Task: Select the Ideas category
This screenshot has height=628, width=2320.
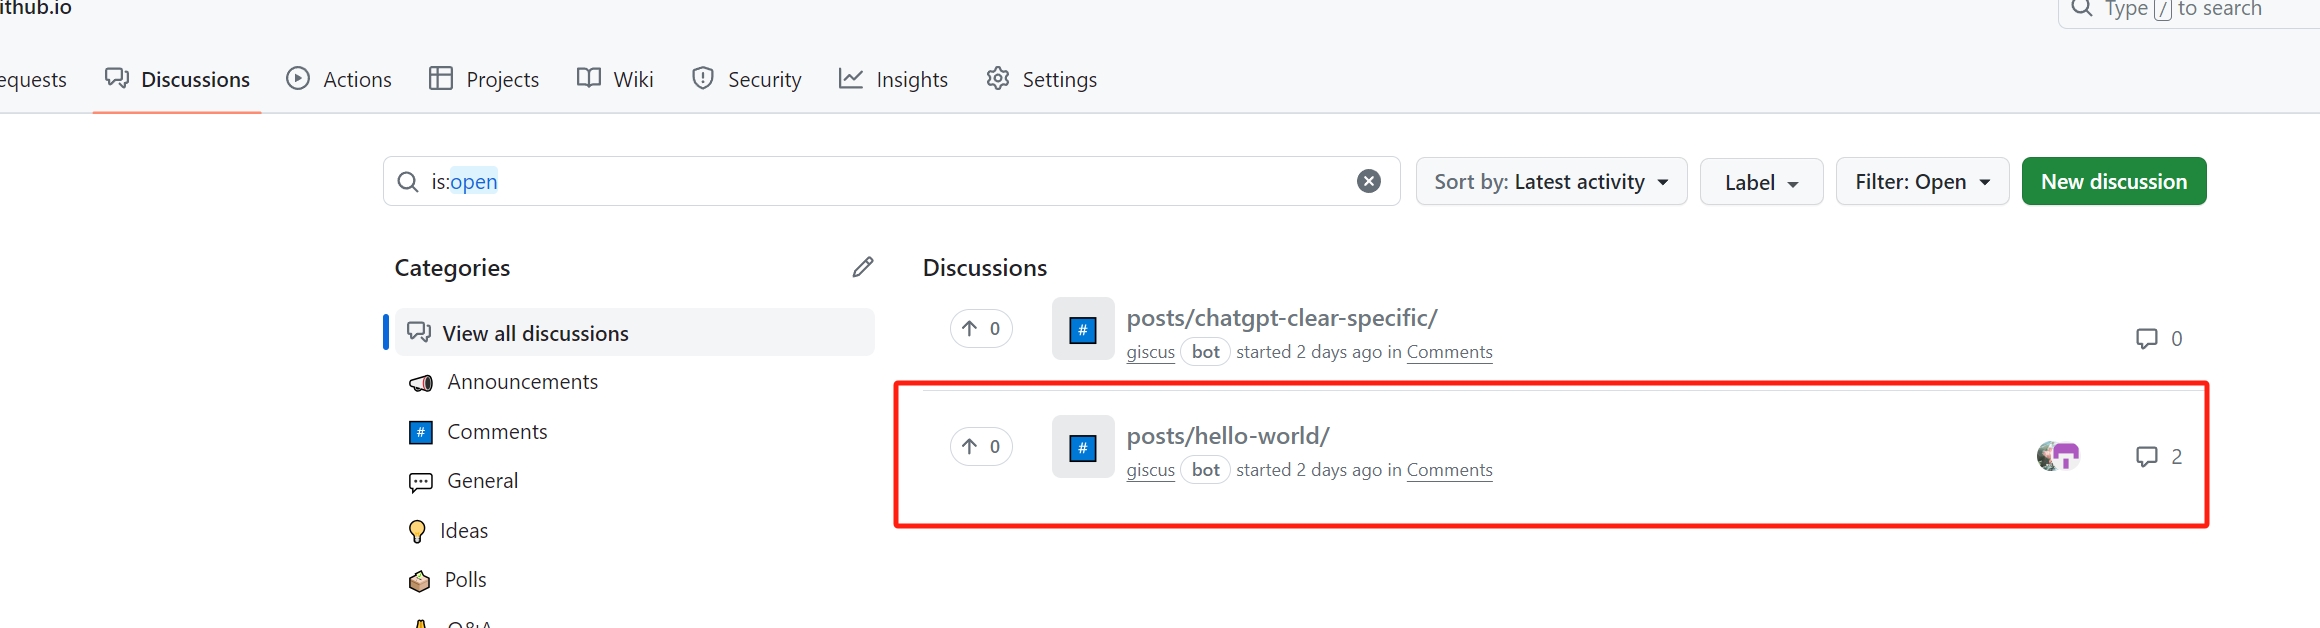Action: [x=464, y=531]
